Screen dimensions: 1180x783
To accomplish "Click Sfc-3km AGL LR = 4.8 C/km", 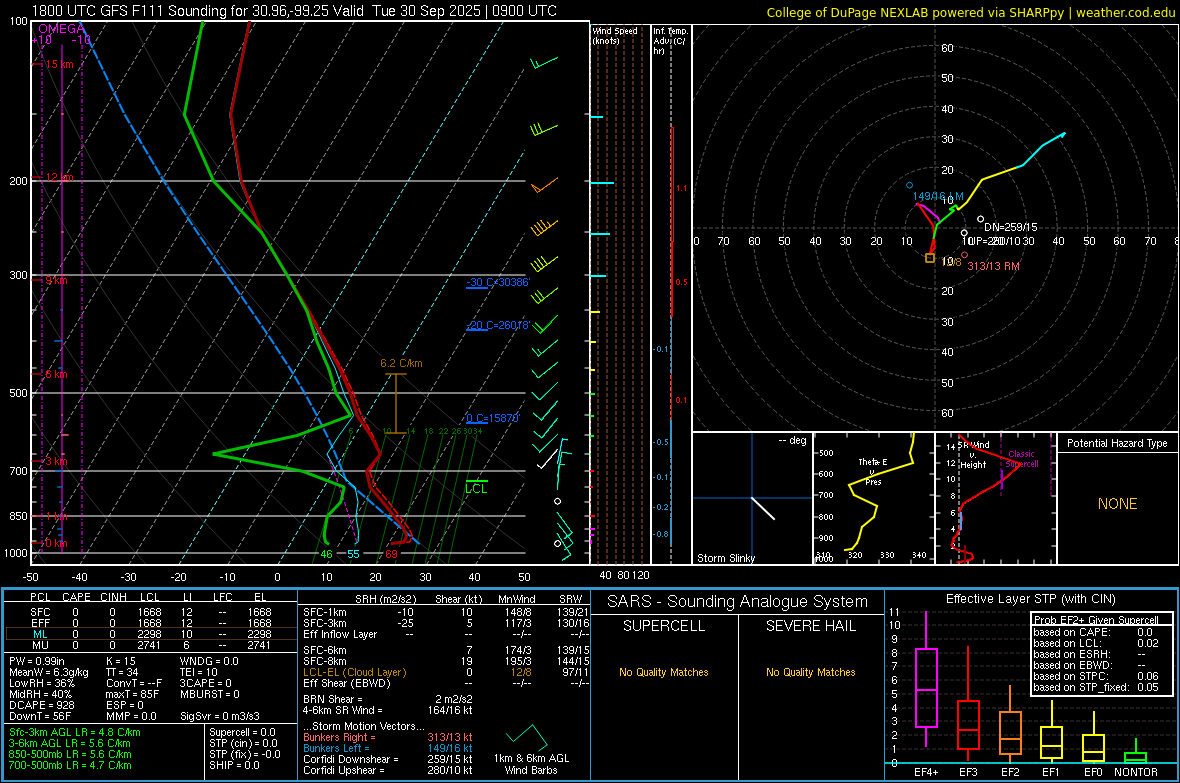I will tap(75, 732).
